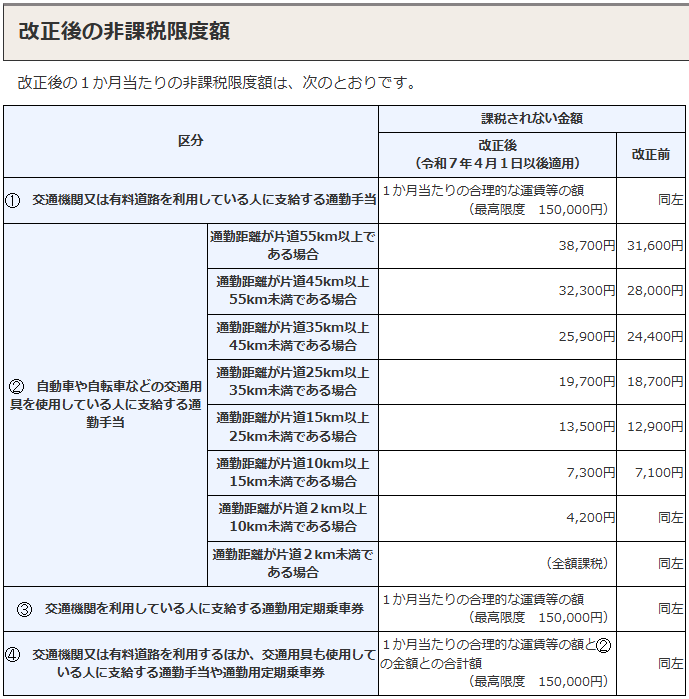This screenshot has width=689, height=699.
Task: Select the 改正前 column header
Action: (x=651, y=155)
